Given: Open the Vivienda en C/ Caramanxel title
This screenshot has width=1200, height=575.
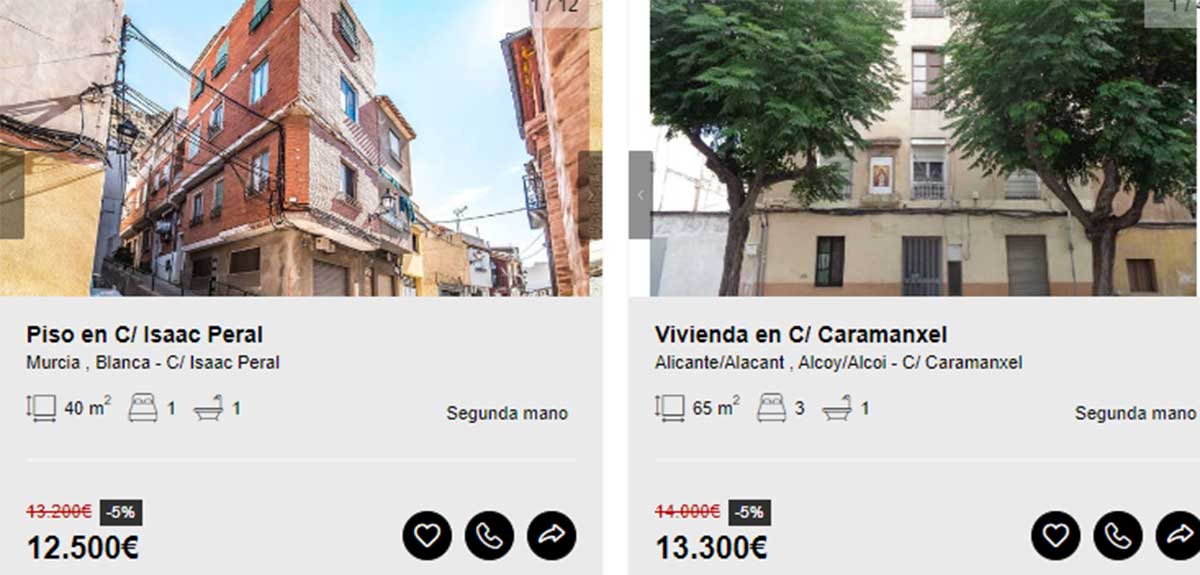Looking at the screenshot, I should tap(801, 334).
